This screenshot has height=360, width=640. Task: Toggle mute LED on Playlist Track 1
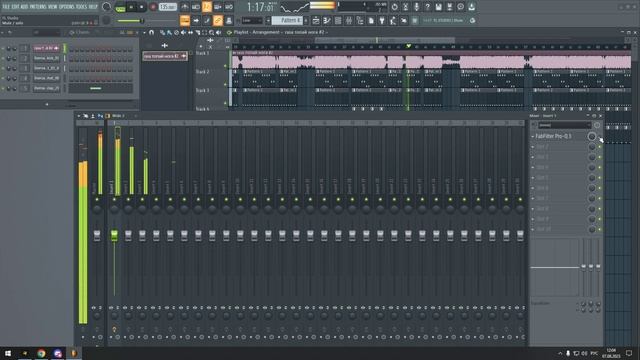[225, 66]
